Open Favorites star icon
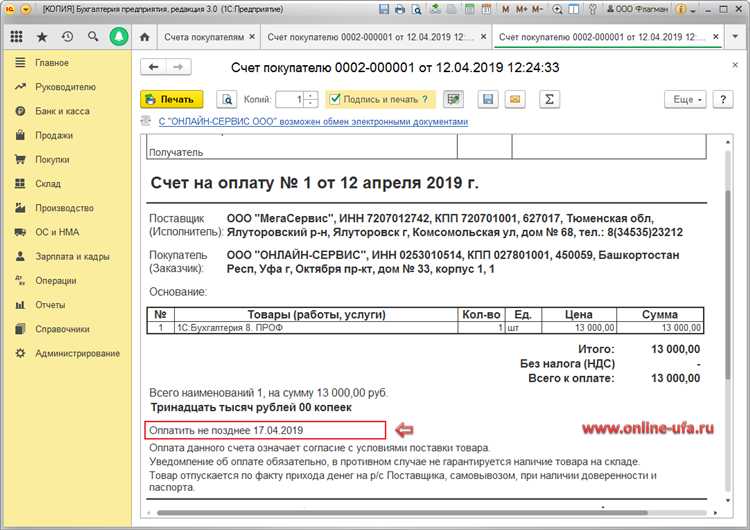The width and height of the screenshot is (750, 530). click(42, 37)
